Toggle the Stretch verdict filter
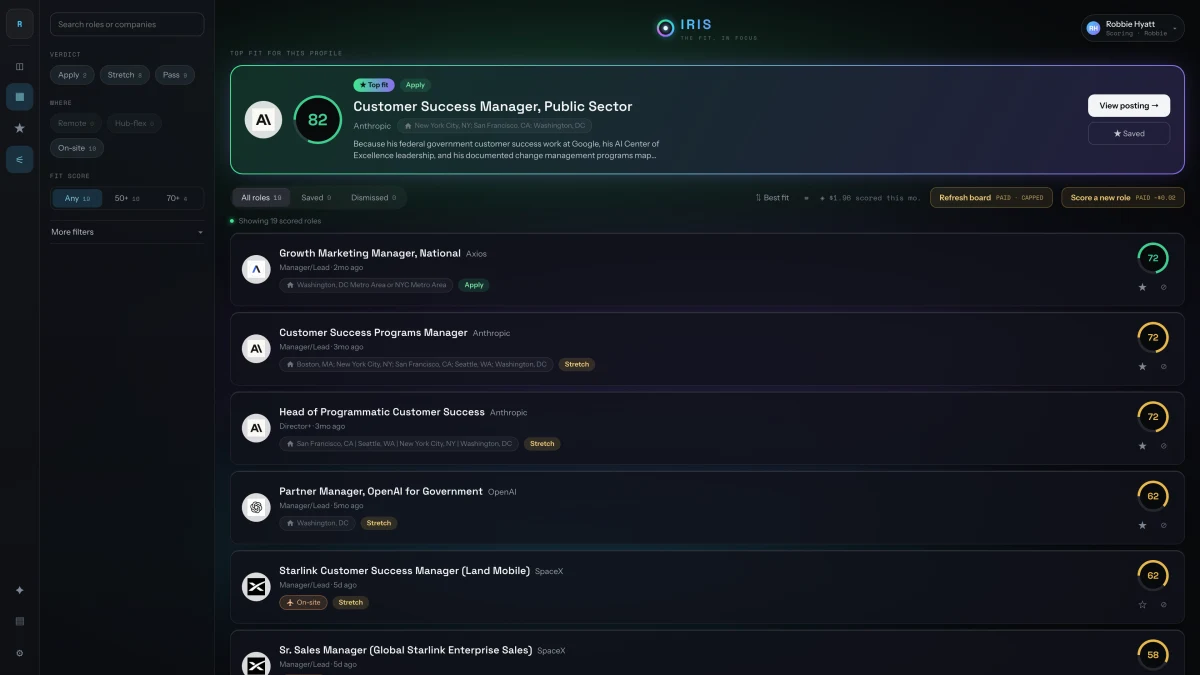1200x675 pixels. (125, 75)
